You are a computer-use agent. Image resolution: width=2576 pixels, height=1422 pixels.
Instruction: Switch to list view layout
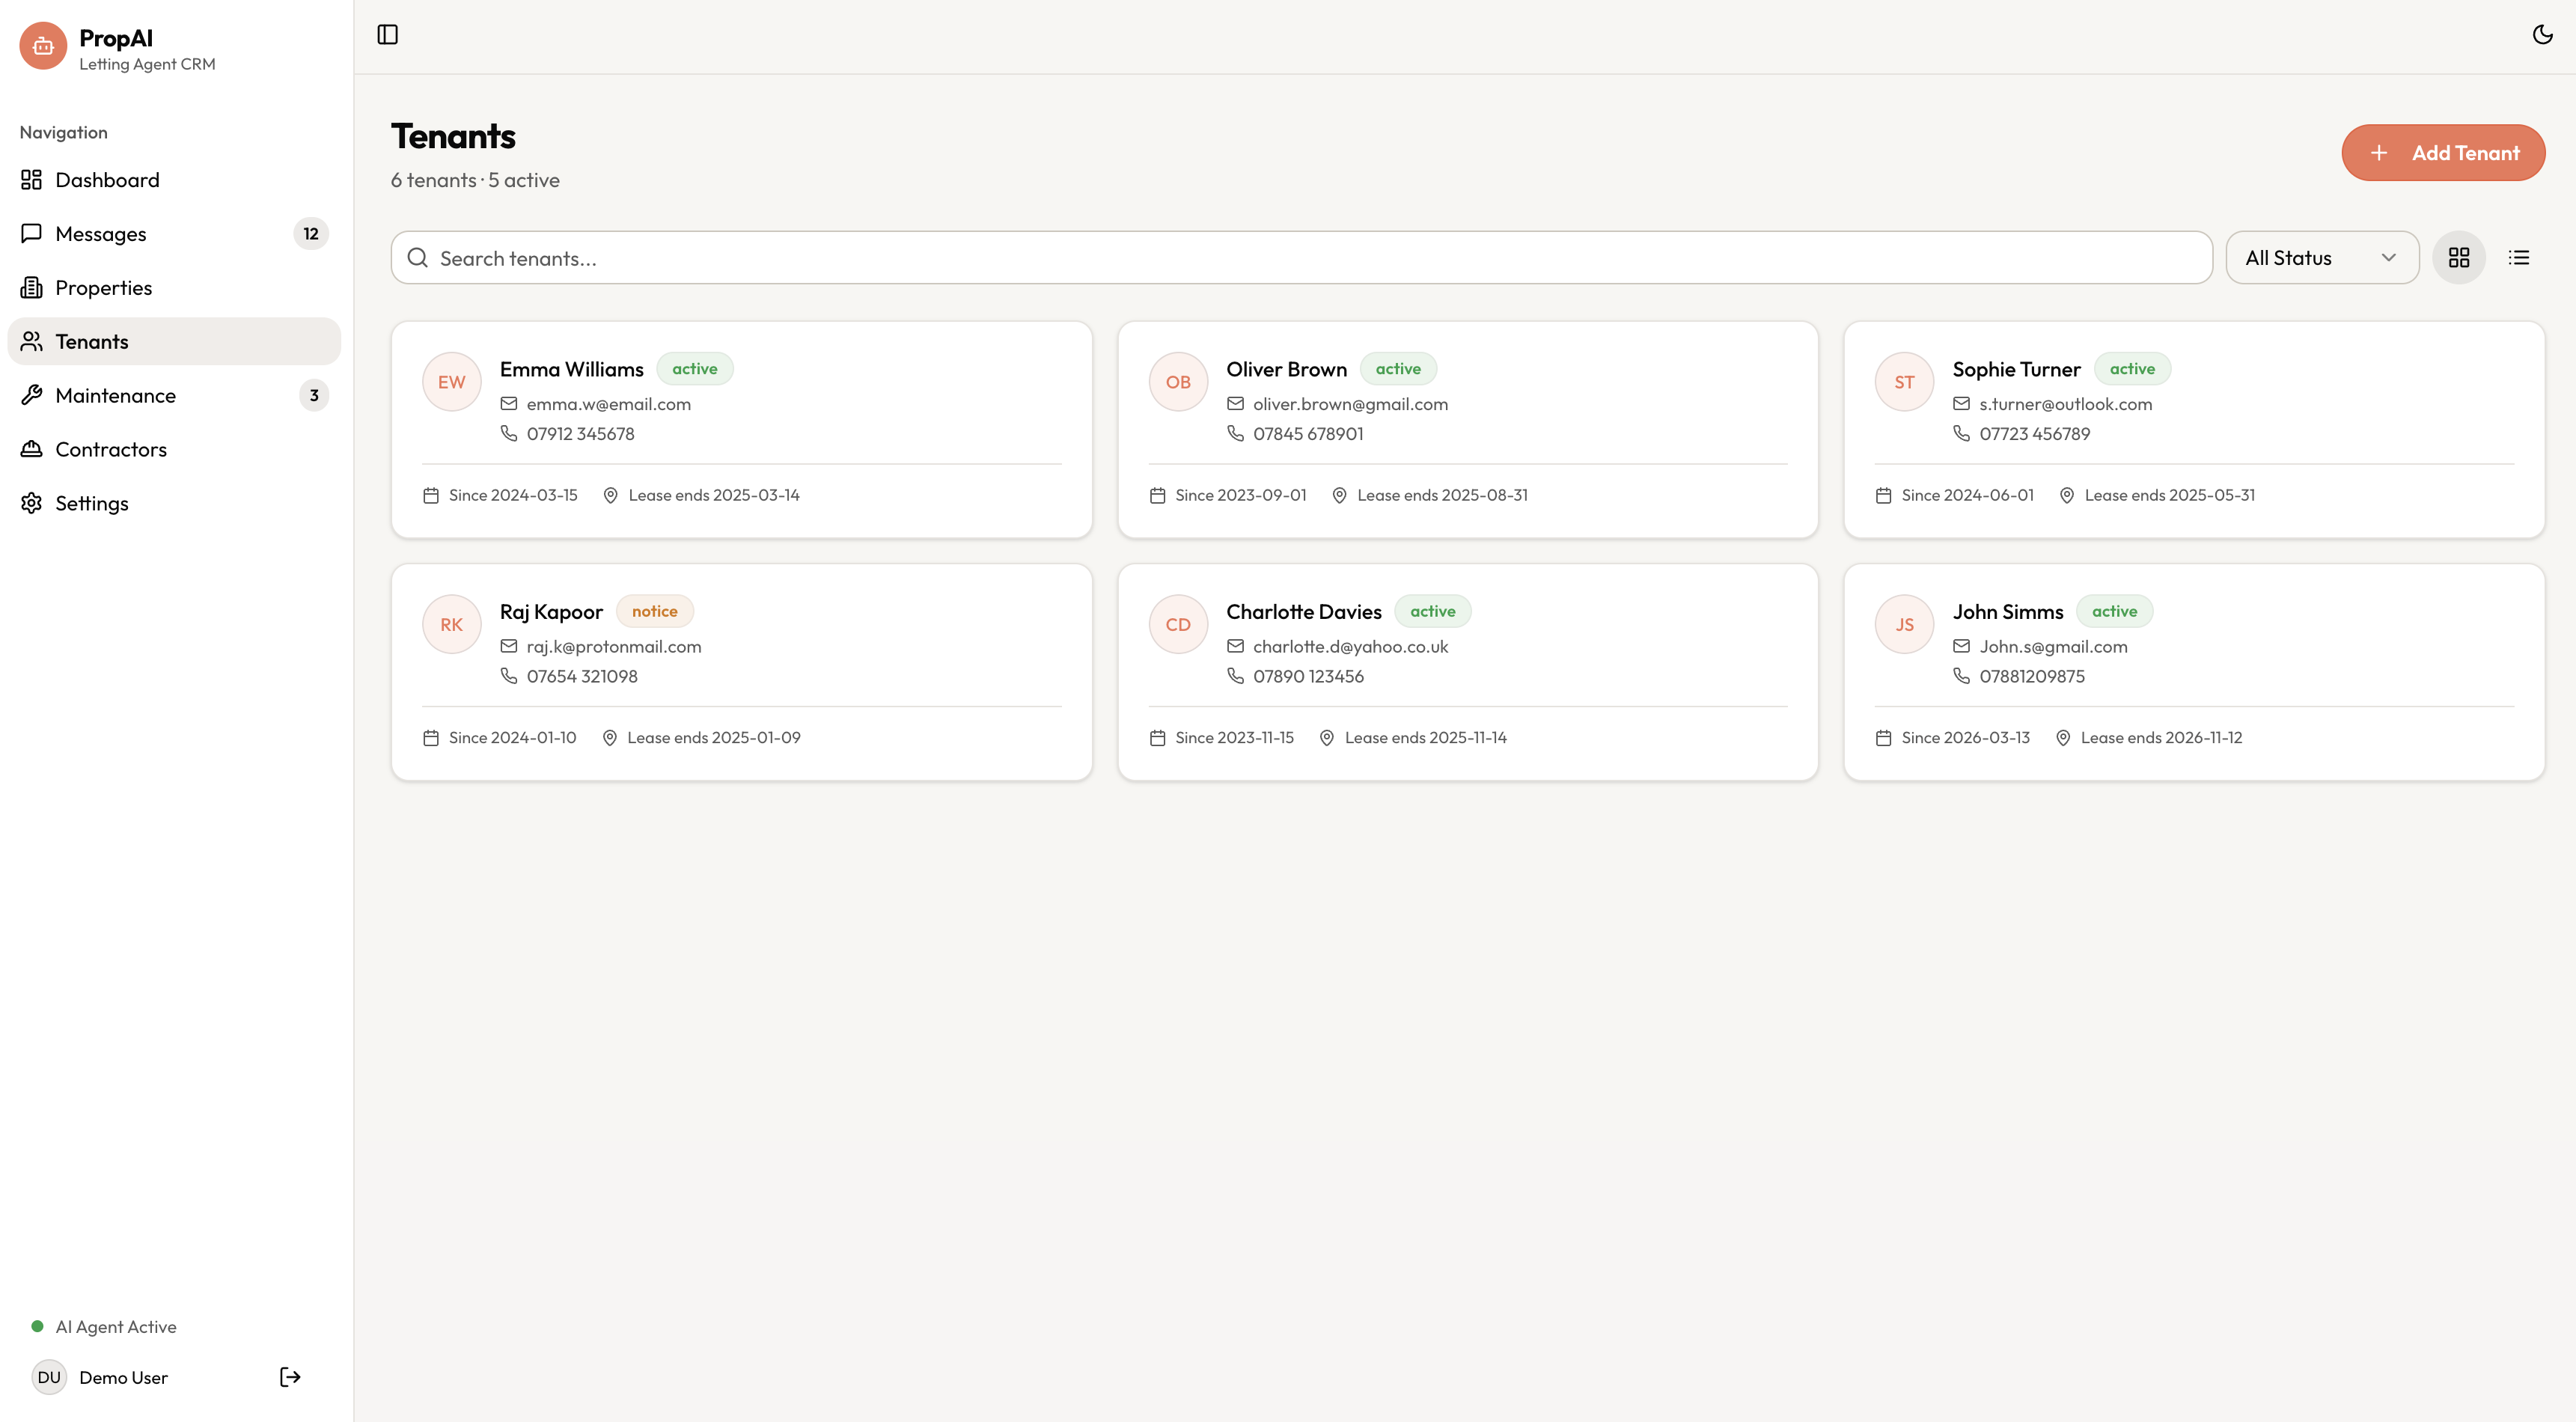pyautogui.click(x=2518, y=258)
